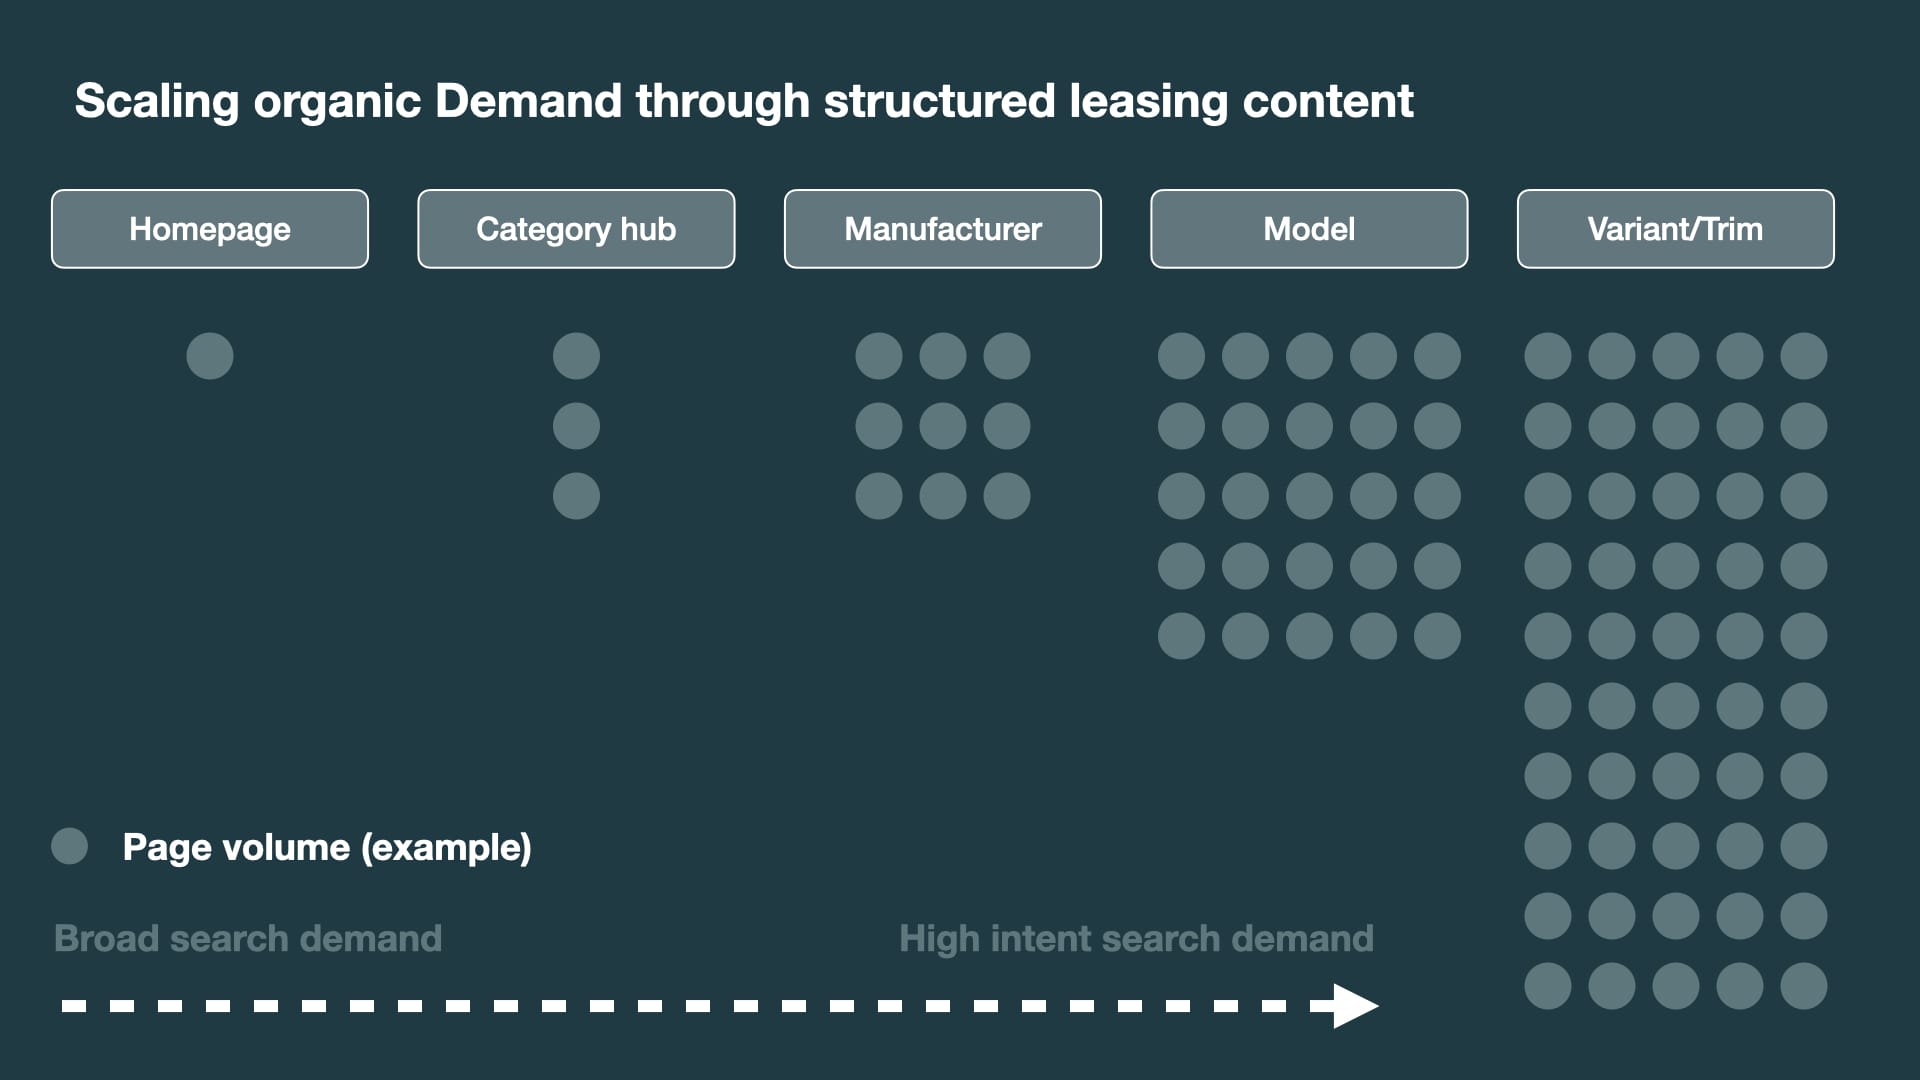Click the white arrowhead of the dashed arrow
The height and width of the screenshot is (1080, 1920).
(1356, 1006)
